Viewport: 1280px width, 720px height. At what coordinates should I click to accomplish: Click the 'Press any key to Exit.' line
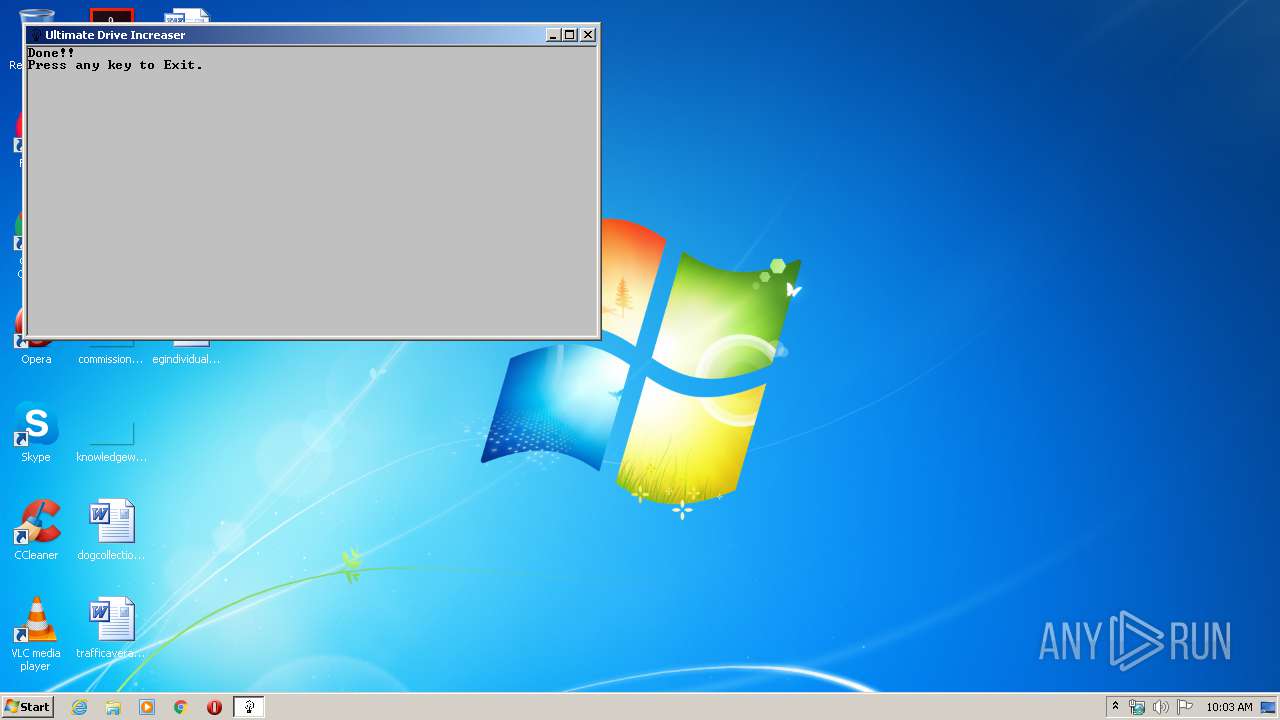115,65
